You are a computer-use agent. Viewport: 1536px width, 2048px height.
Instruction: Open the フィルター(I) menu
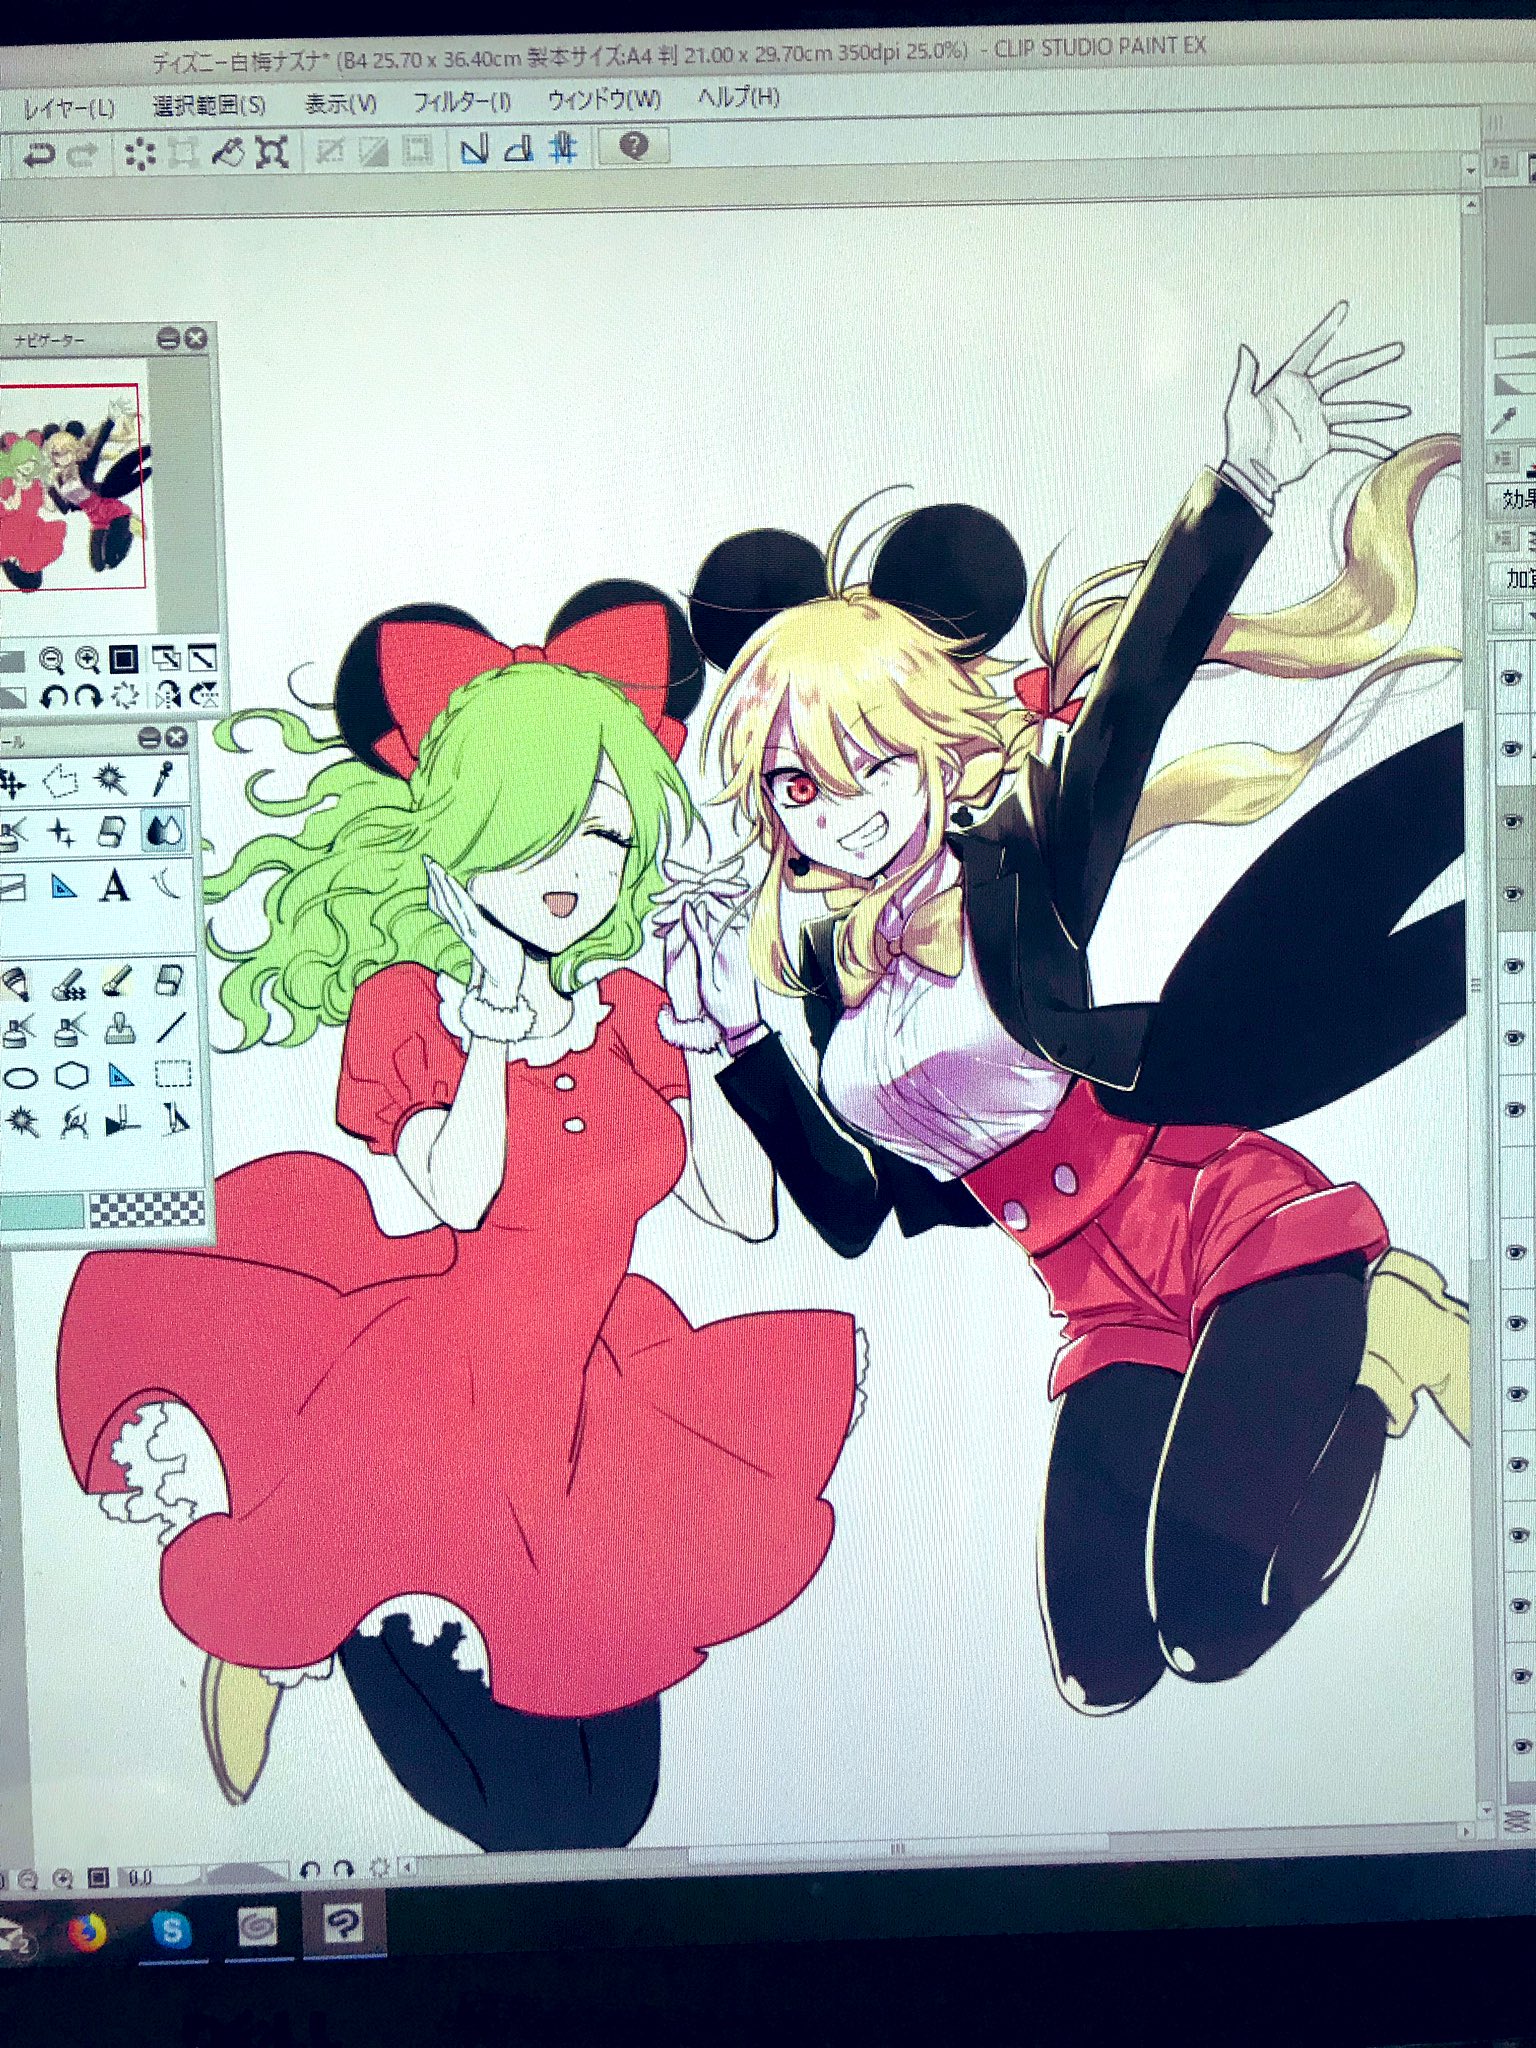coord(462,101)
